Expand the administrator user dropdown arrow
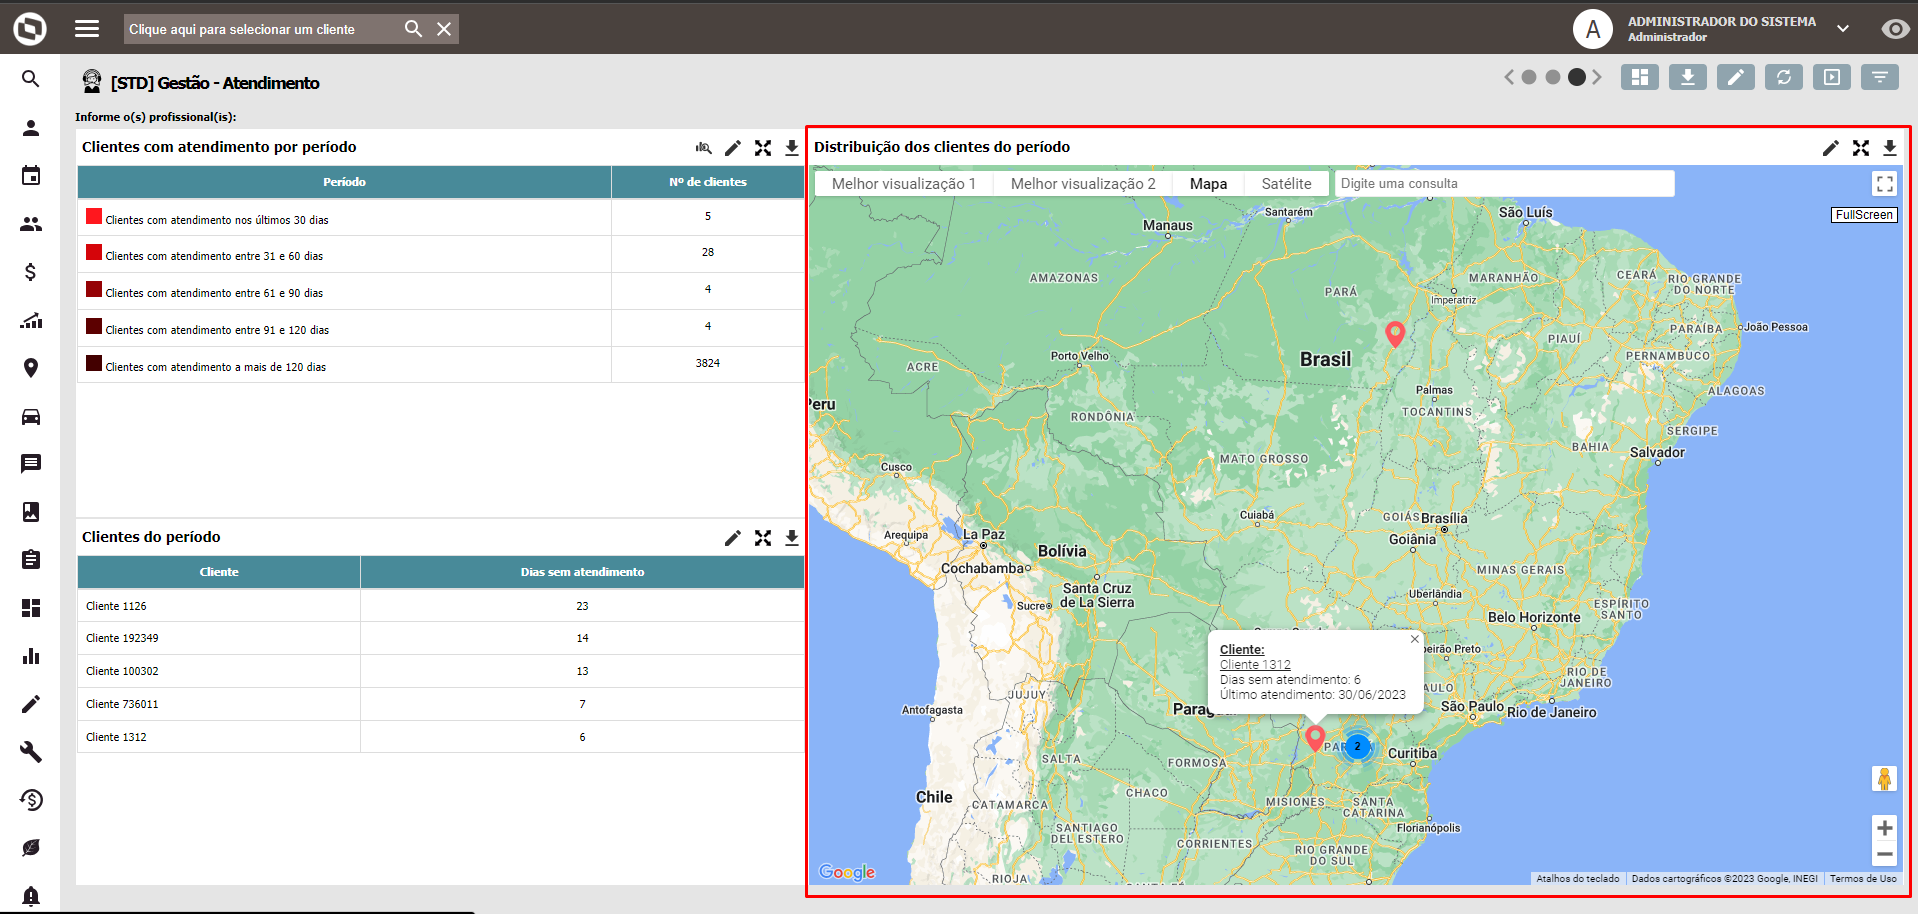1918x914 pixels. point(1843,29)
